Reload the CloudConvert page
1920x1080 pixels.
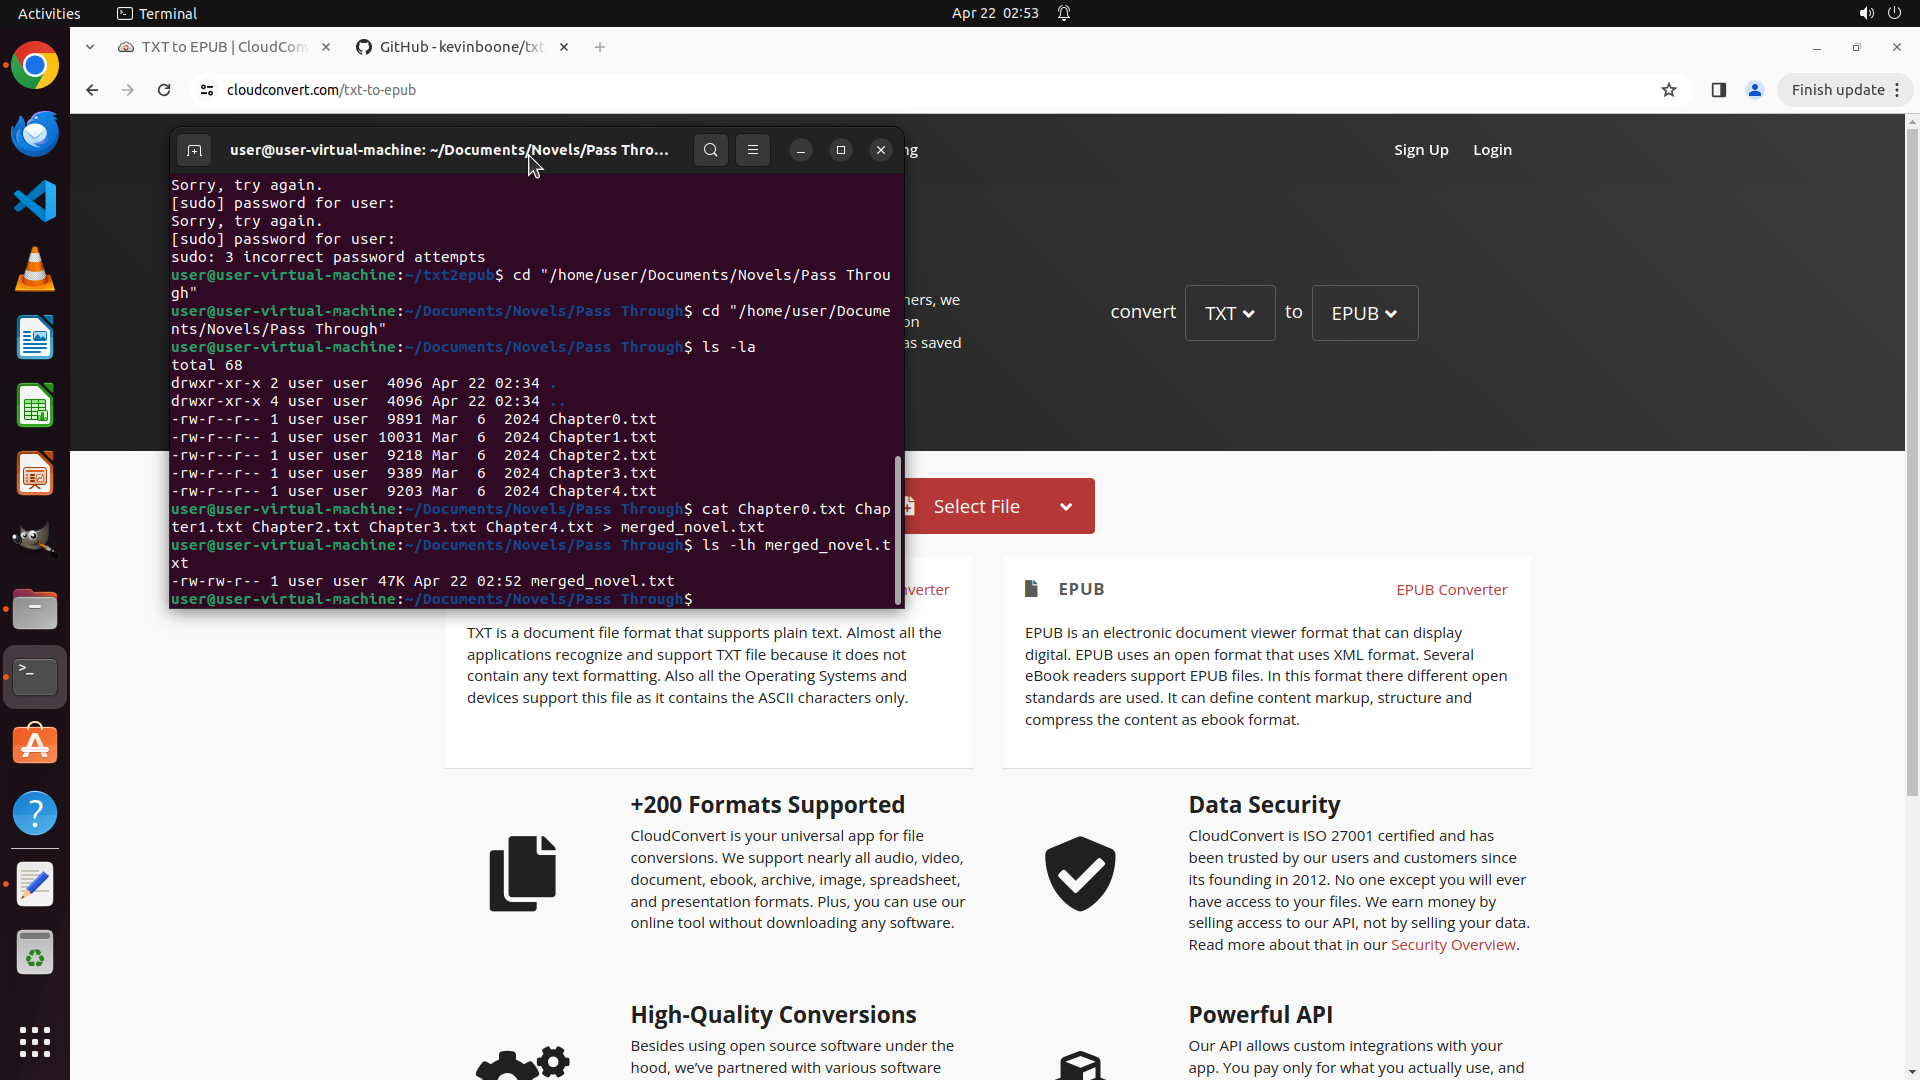[164, 90]
